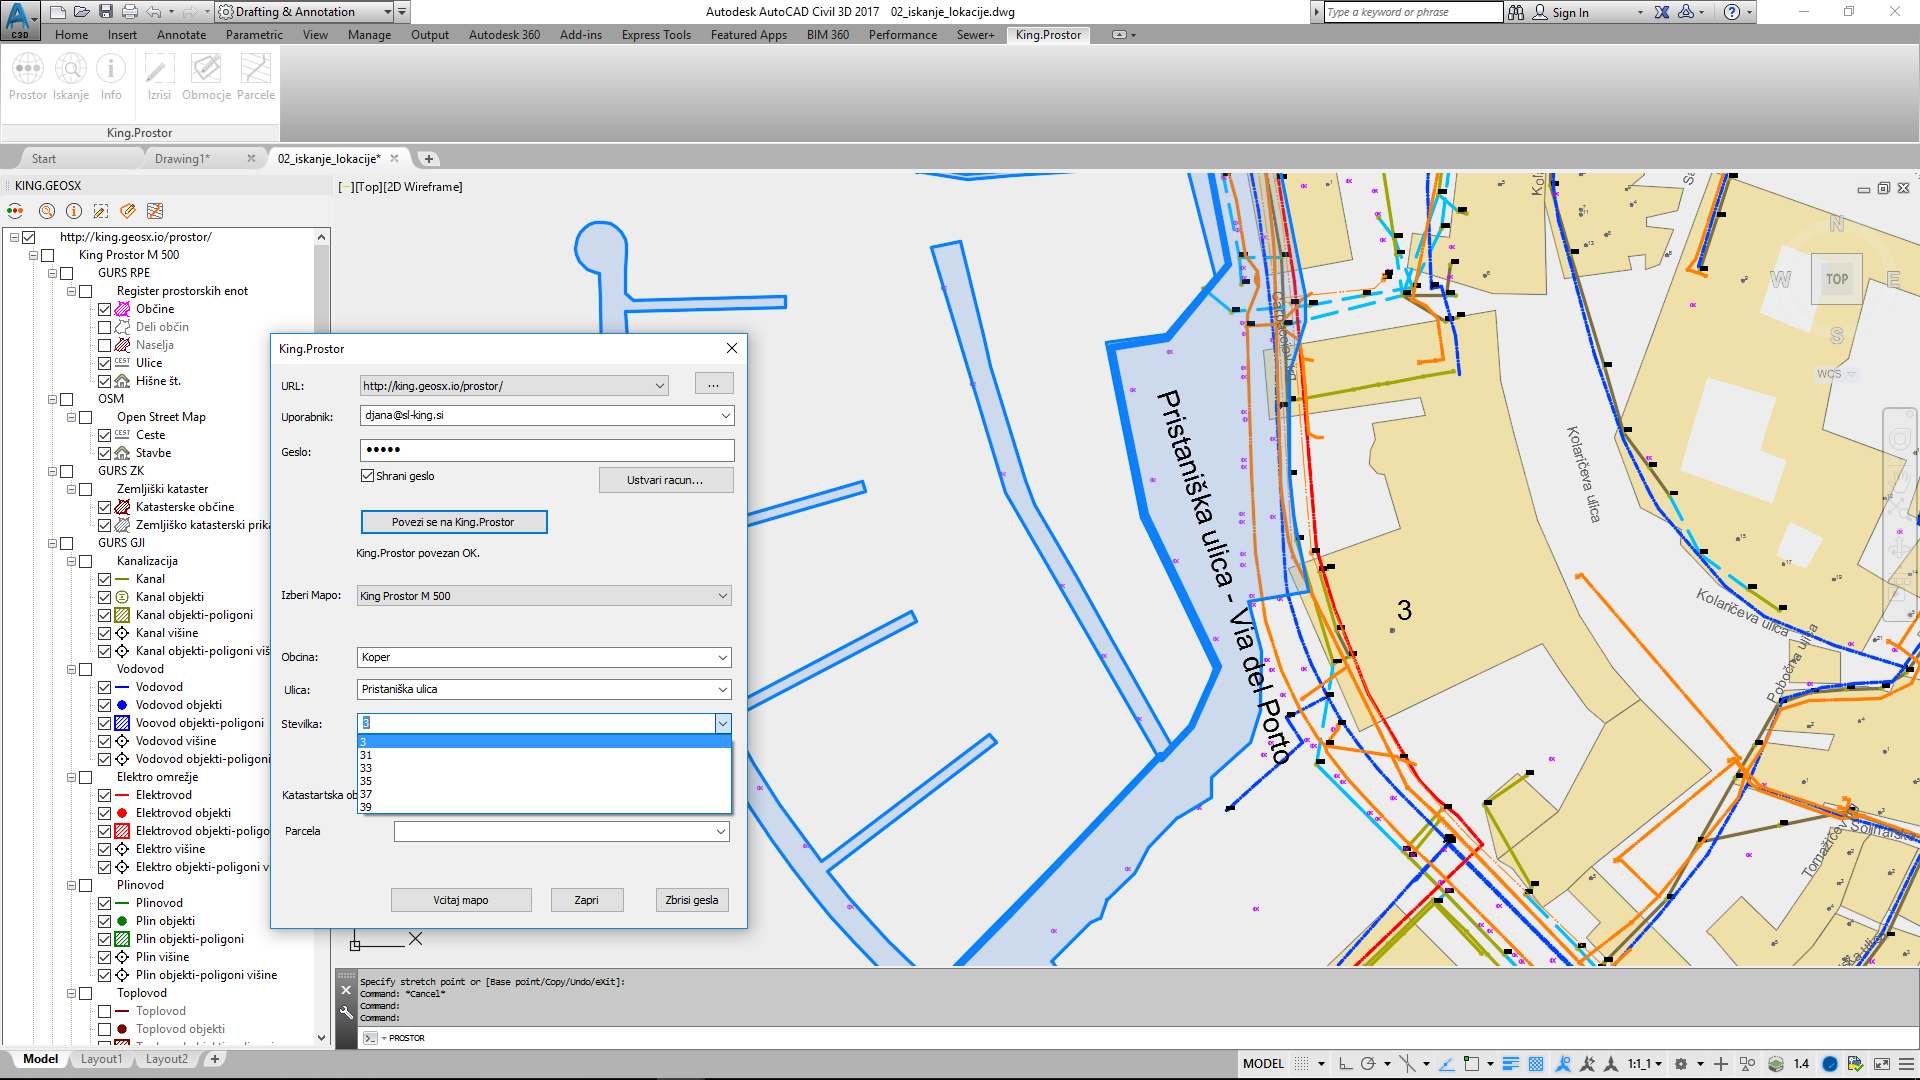This screenshot has width=1920, height=1080.
Task: Uncheck the Stavbe layer checkbox
Action: pos(104,453)
